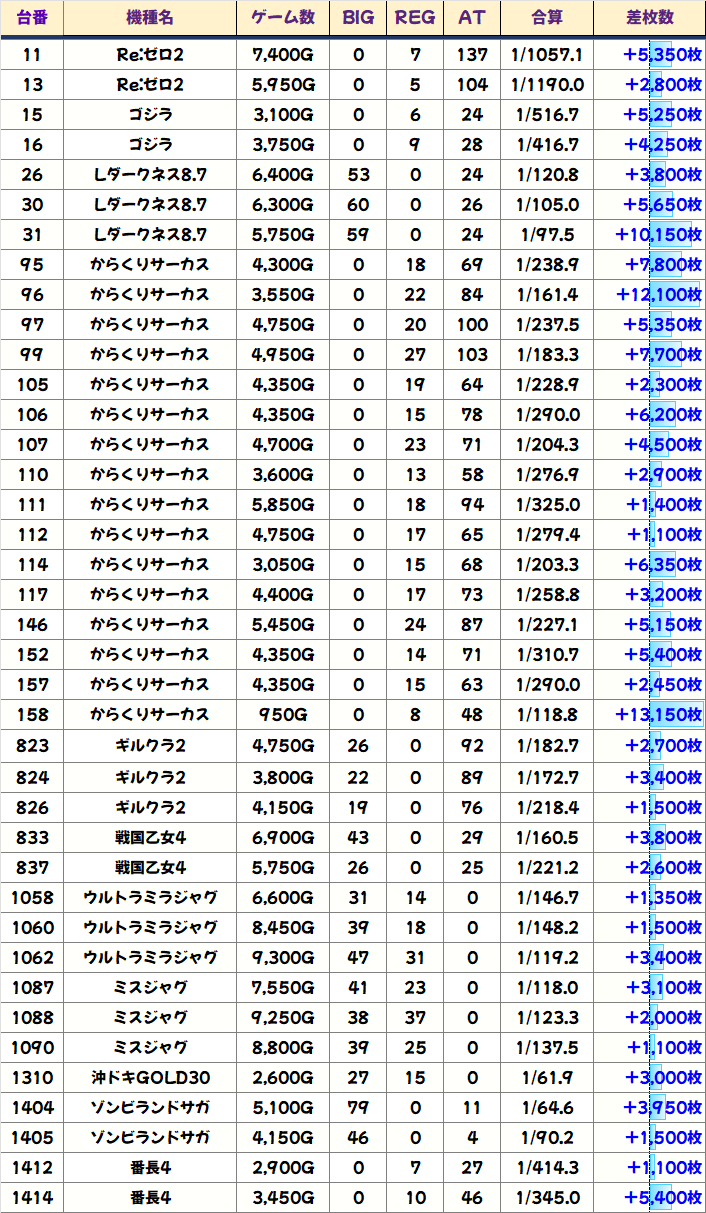The height and width of the screenshot is (1213, 706).
Task: Click the 5,850G game count cell
Action: (284, 504)
